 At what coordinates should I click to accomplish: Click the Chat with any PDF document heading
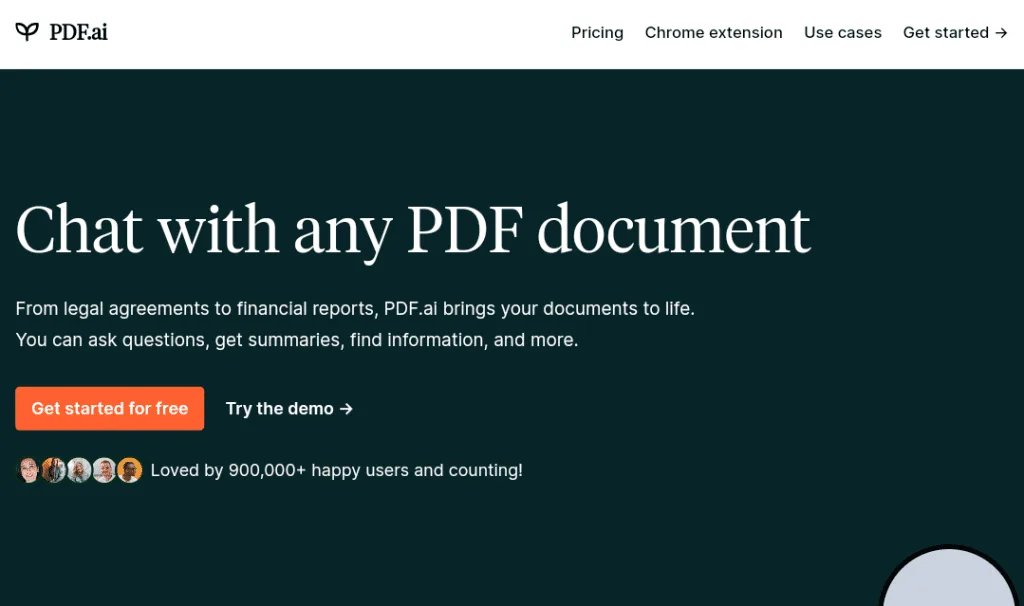click(412, 230)
